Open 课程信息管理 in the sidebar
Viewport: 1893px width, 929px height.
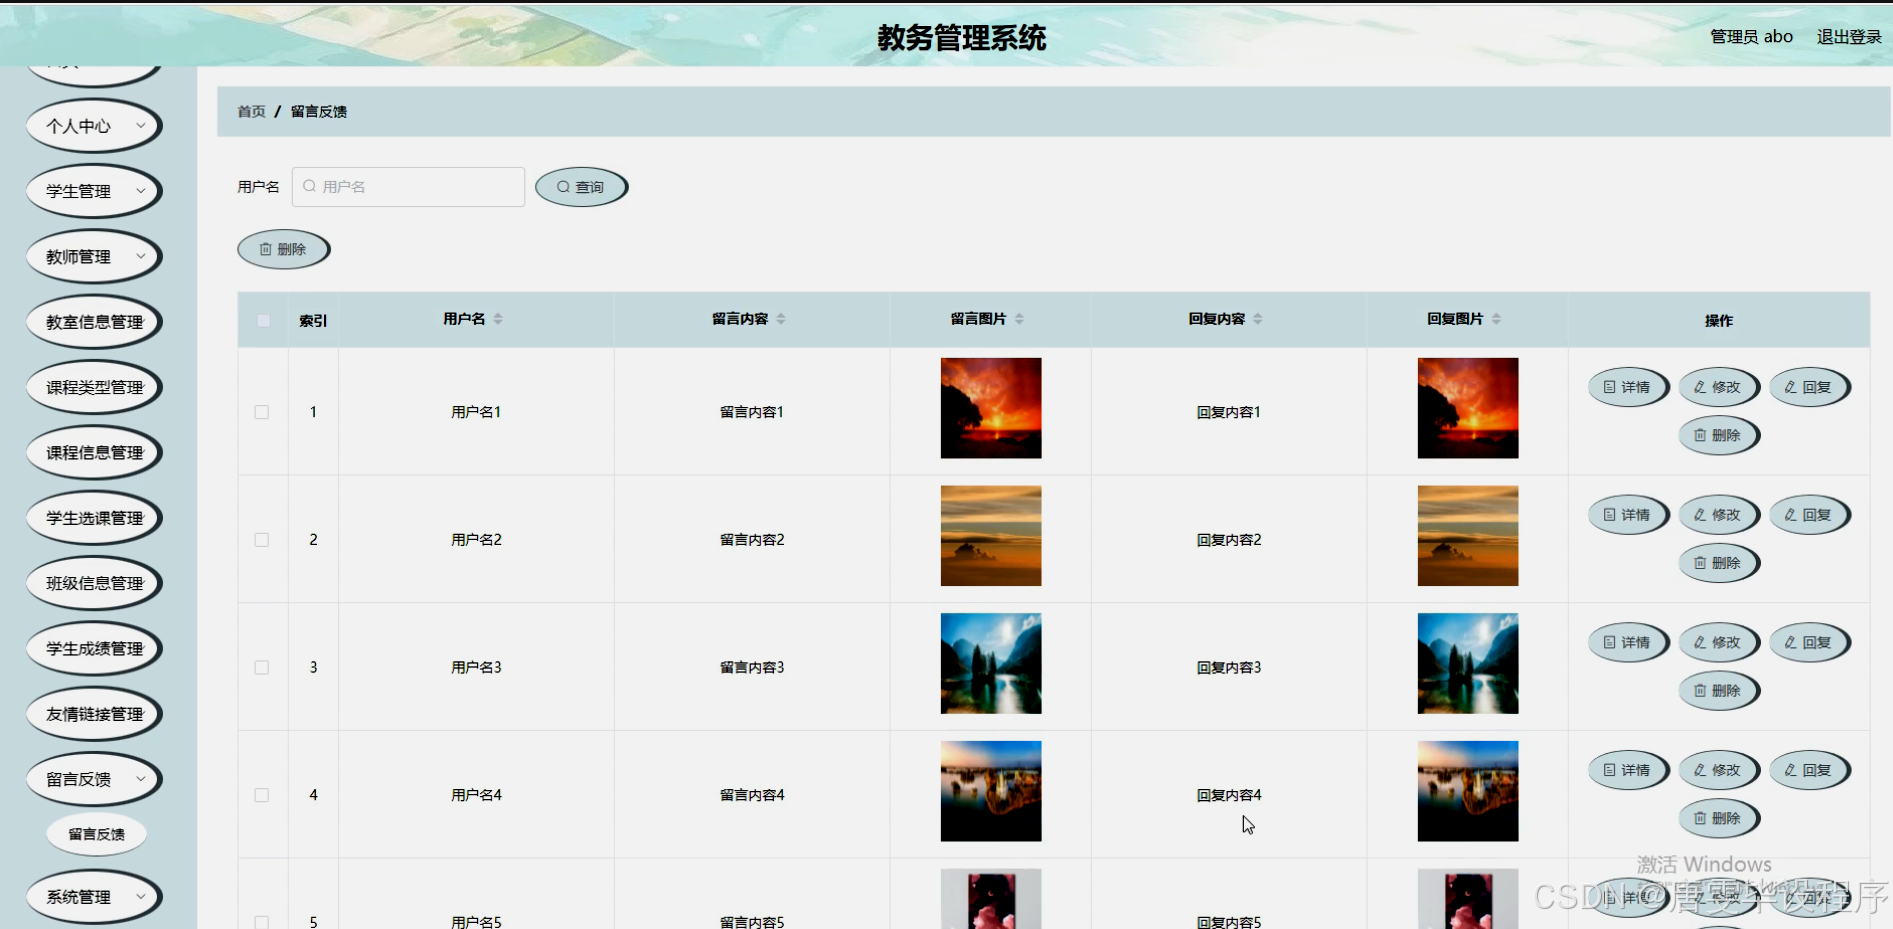93,453
